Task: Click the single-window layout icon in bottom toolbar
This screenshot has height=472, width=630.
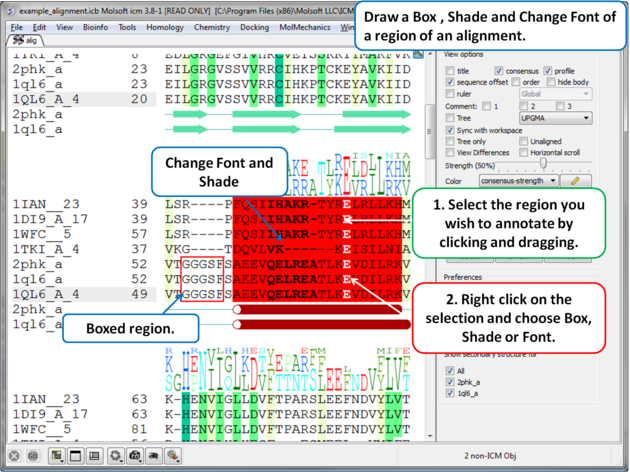Action: [x=77, y=456]
